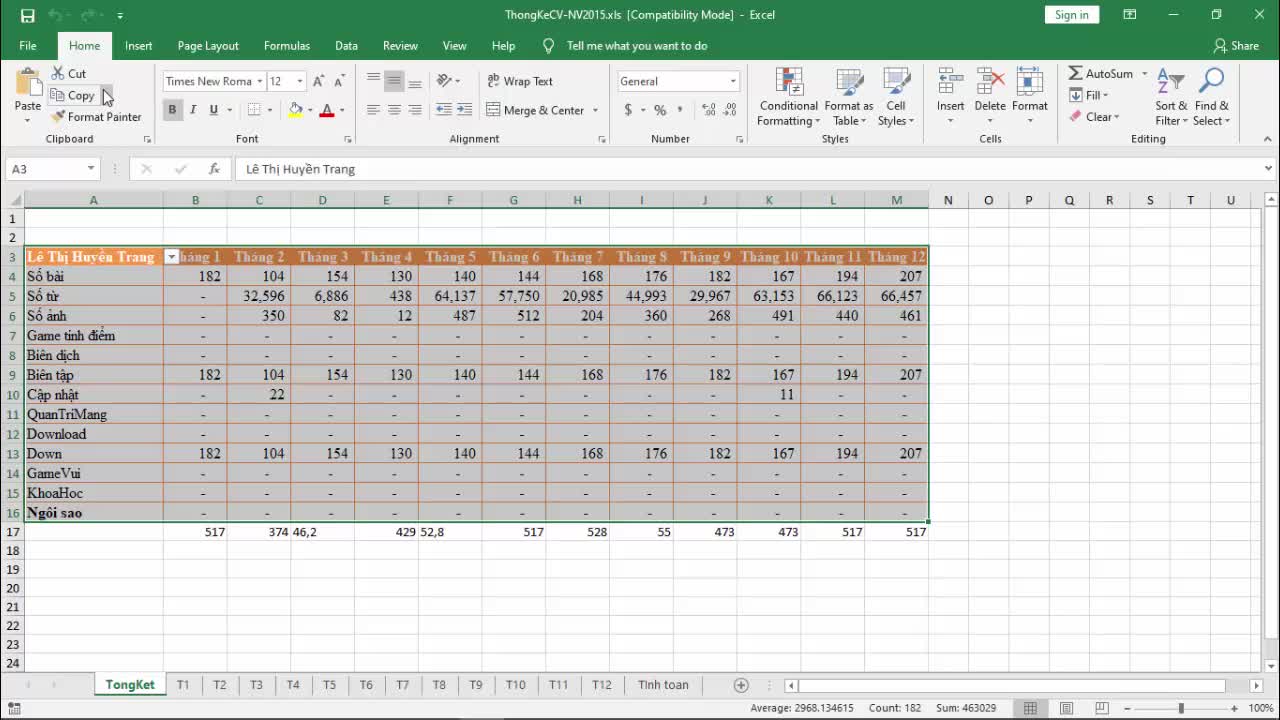The height and width of the screenshot is (720, 1280).
Task: Click the Sign in button
Action: 1072,15
